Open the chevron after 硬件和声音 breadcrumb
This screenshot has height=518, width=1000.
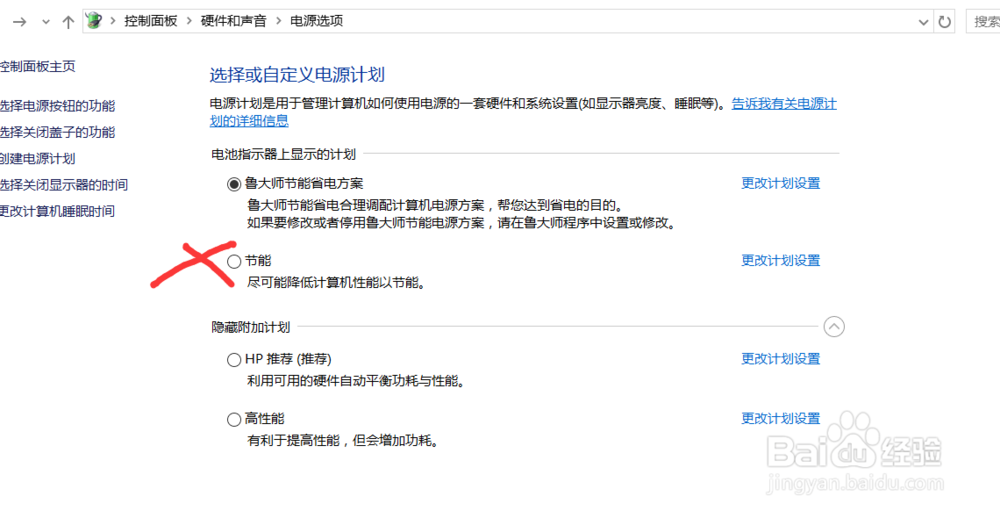(279, 21)
